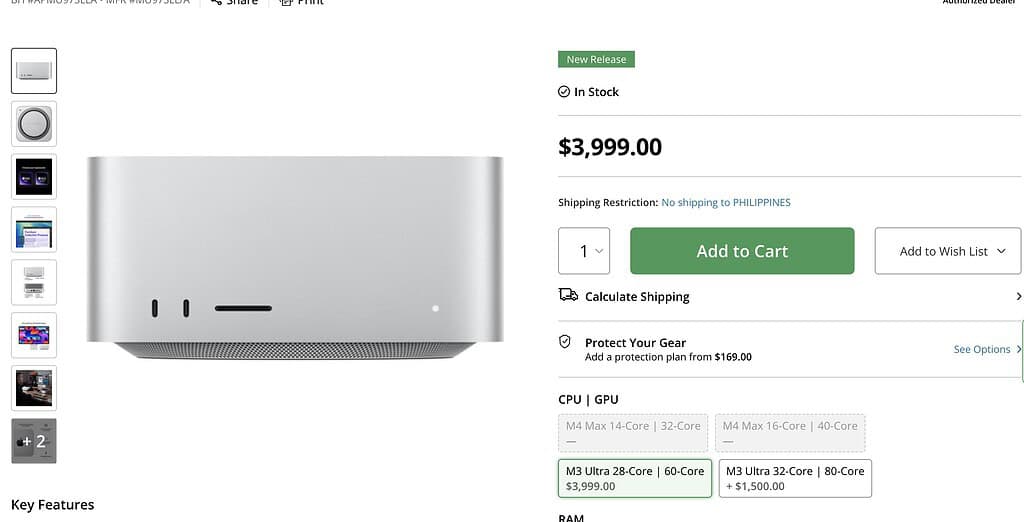Viewport: 1024px width, 522px height.
Task: Click the In Stock checkmark icon
Action: (x=564, y=92)
